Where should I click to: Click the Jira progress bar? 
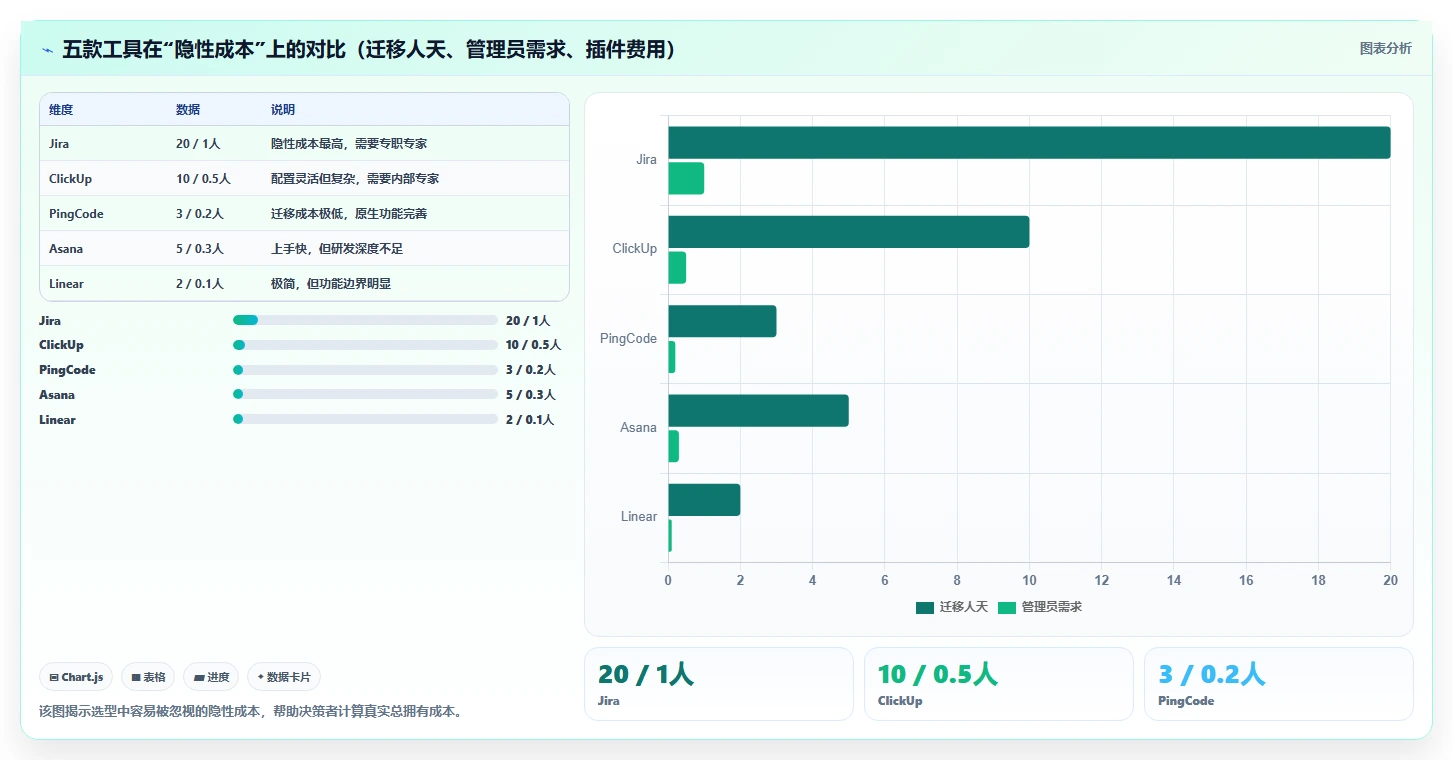[365, 320]
